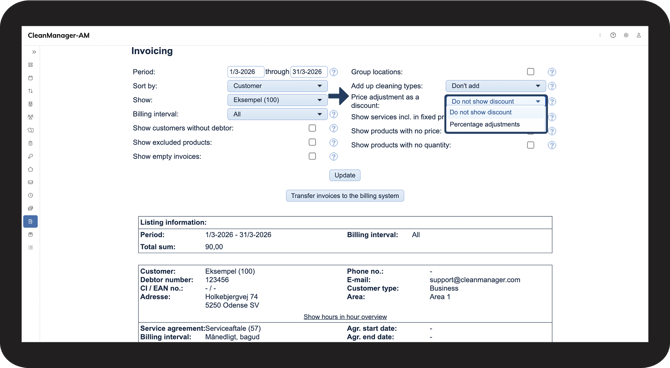Select the highlighted invoicing document sidebar icon
The image size is (670, 368).
coord(30,221)
